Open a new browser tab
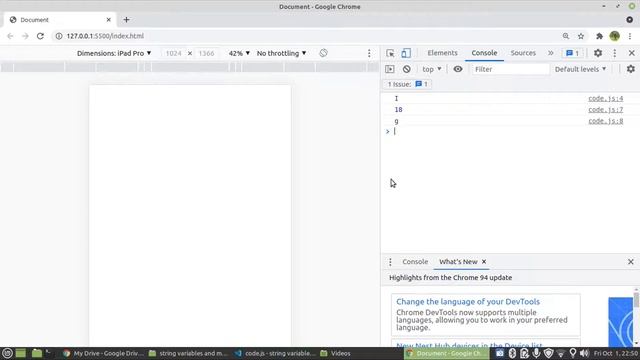Image resolution: width=640 pixels, height=360 pixels. click(x=126, y=20)
